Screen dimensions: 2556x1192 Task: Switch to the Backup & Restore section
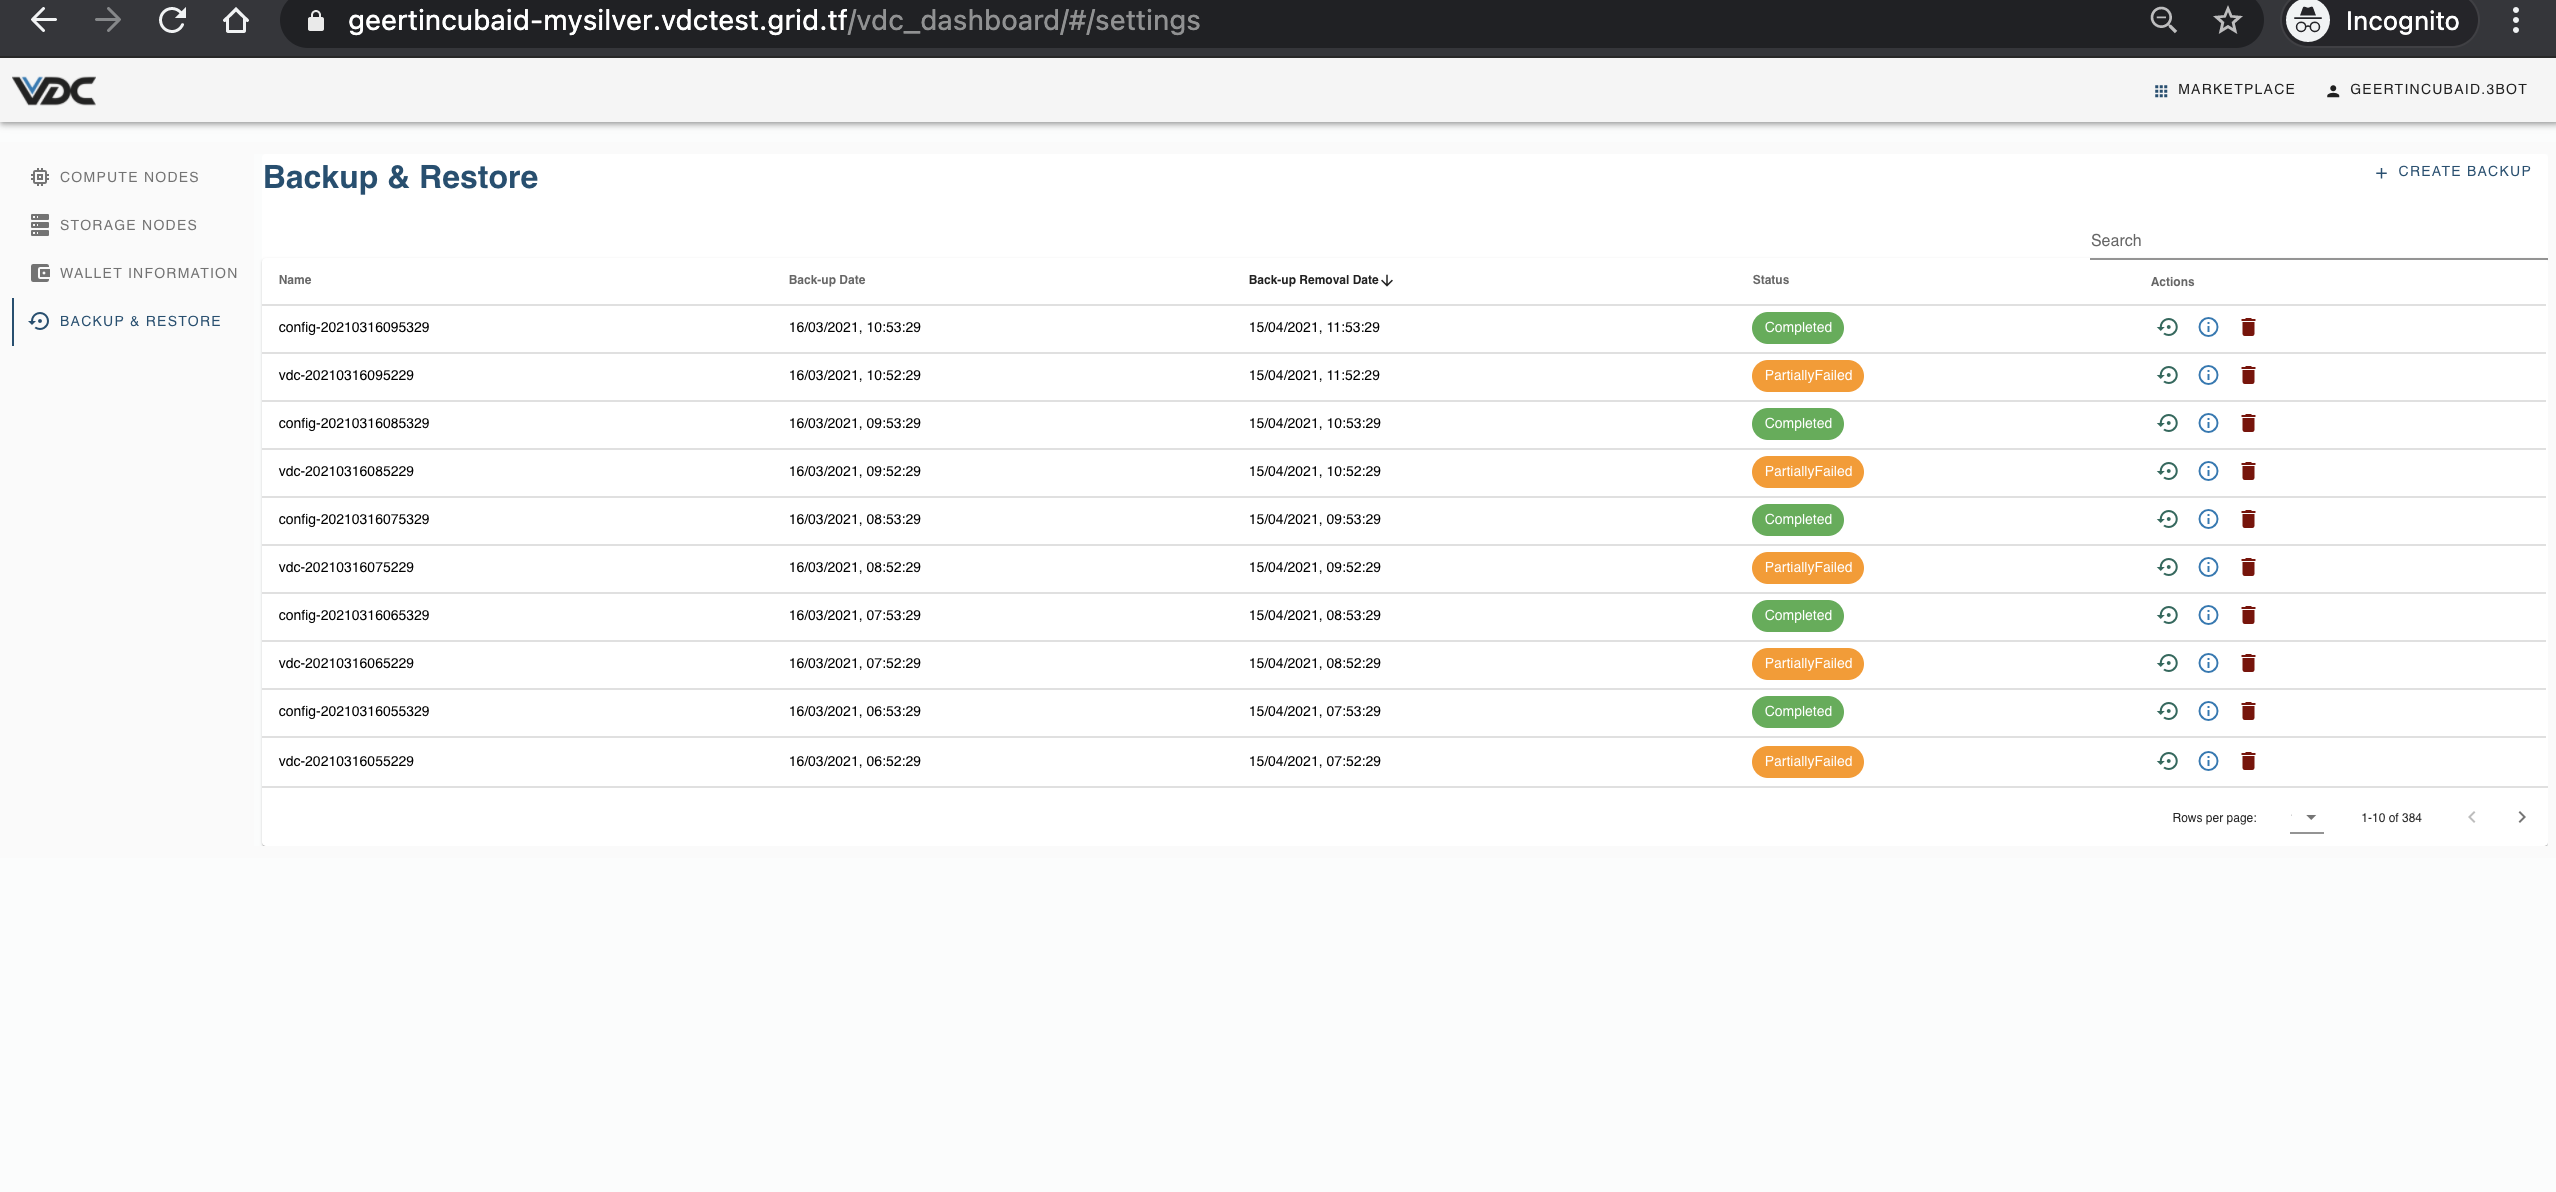[x=139, y=320]
